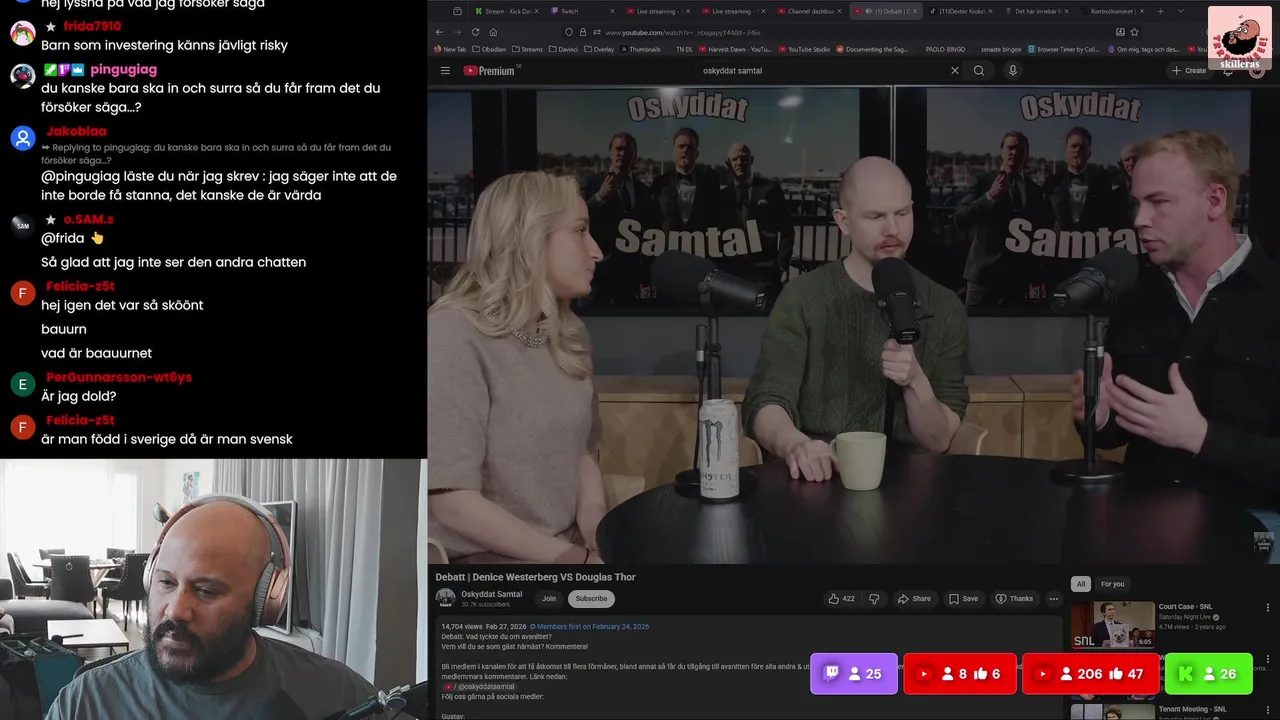Join the Oskyddat Samtal channel membership
Image resolution: width=1280 pixels, height=720 pixels.
(549, 599)
